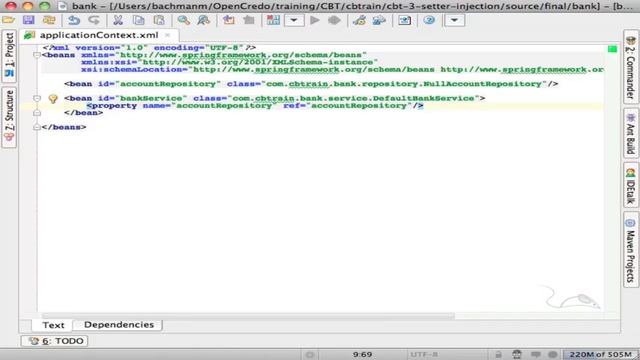Click the 9:69 cursor position indicator

click(x=362, y=354)
